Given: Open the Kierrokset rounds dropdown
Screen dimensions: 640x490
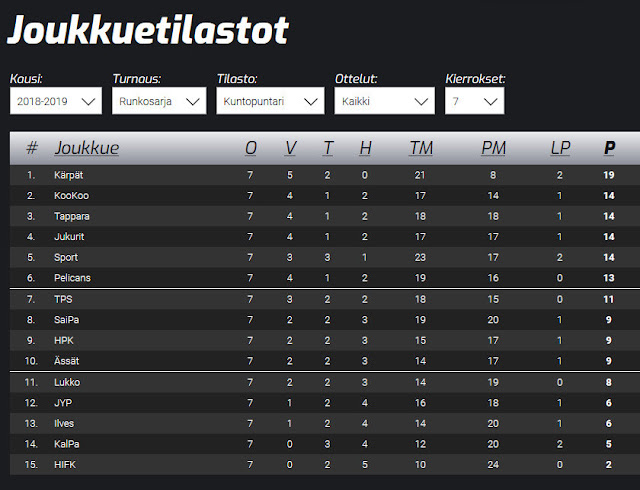Looking at the screenshot, I should 475,101.
